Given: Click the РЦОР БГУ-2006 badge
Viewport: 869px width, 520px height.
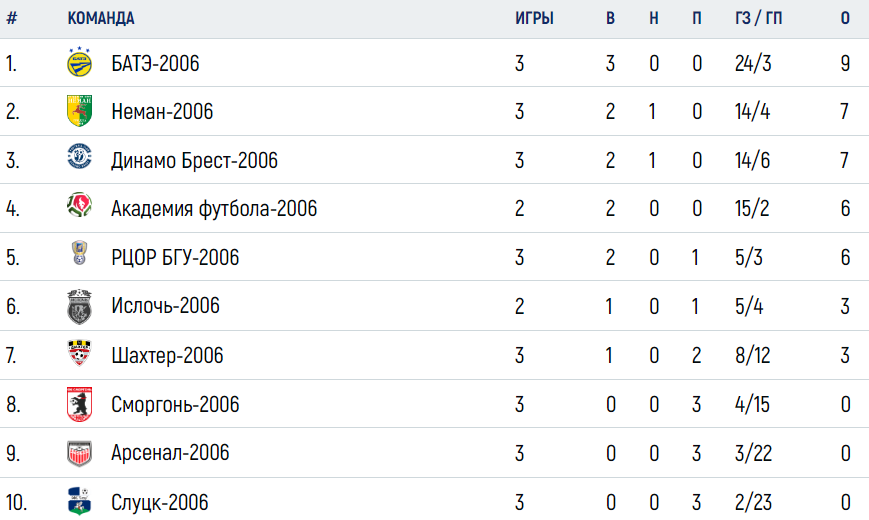Looking at the screenshot, I should click(79, 253).
